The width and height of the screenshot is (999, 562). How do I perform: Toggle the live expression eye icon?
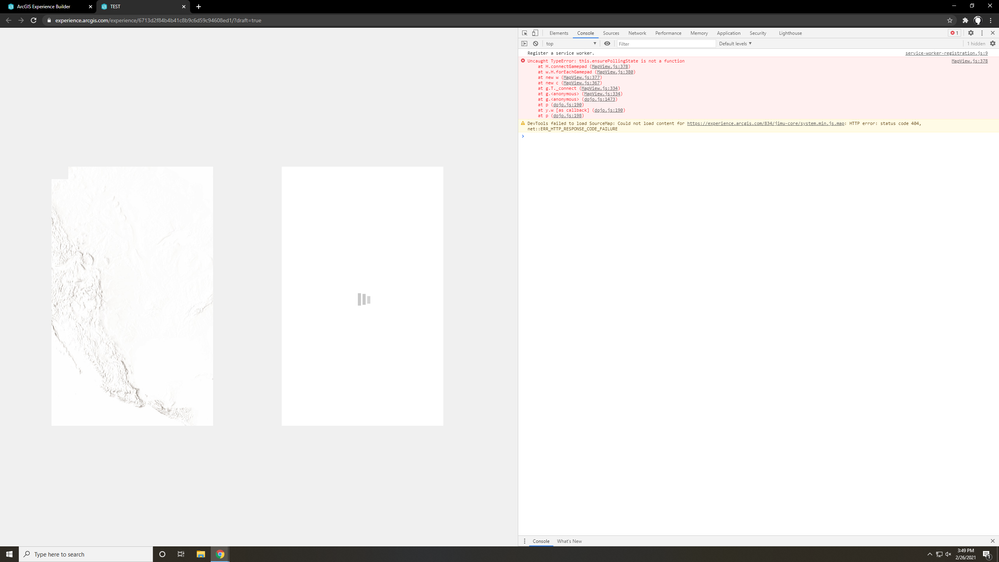tap(607, 44)
